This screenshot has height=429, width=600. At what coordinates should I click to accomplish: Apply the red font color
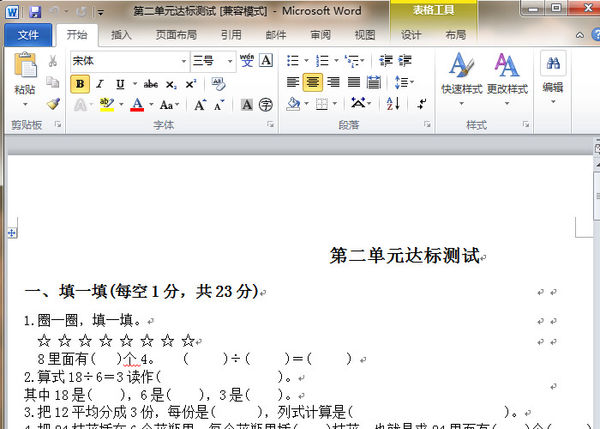coord(137,104)
